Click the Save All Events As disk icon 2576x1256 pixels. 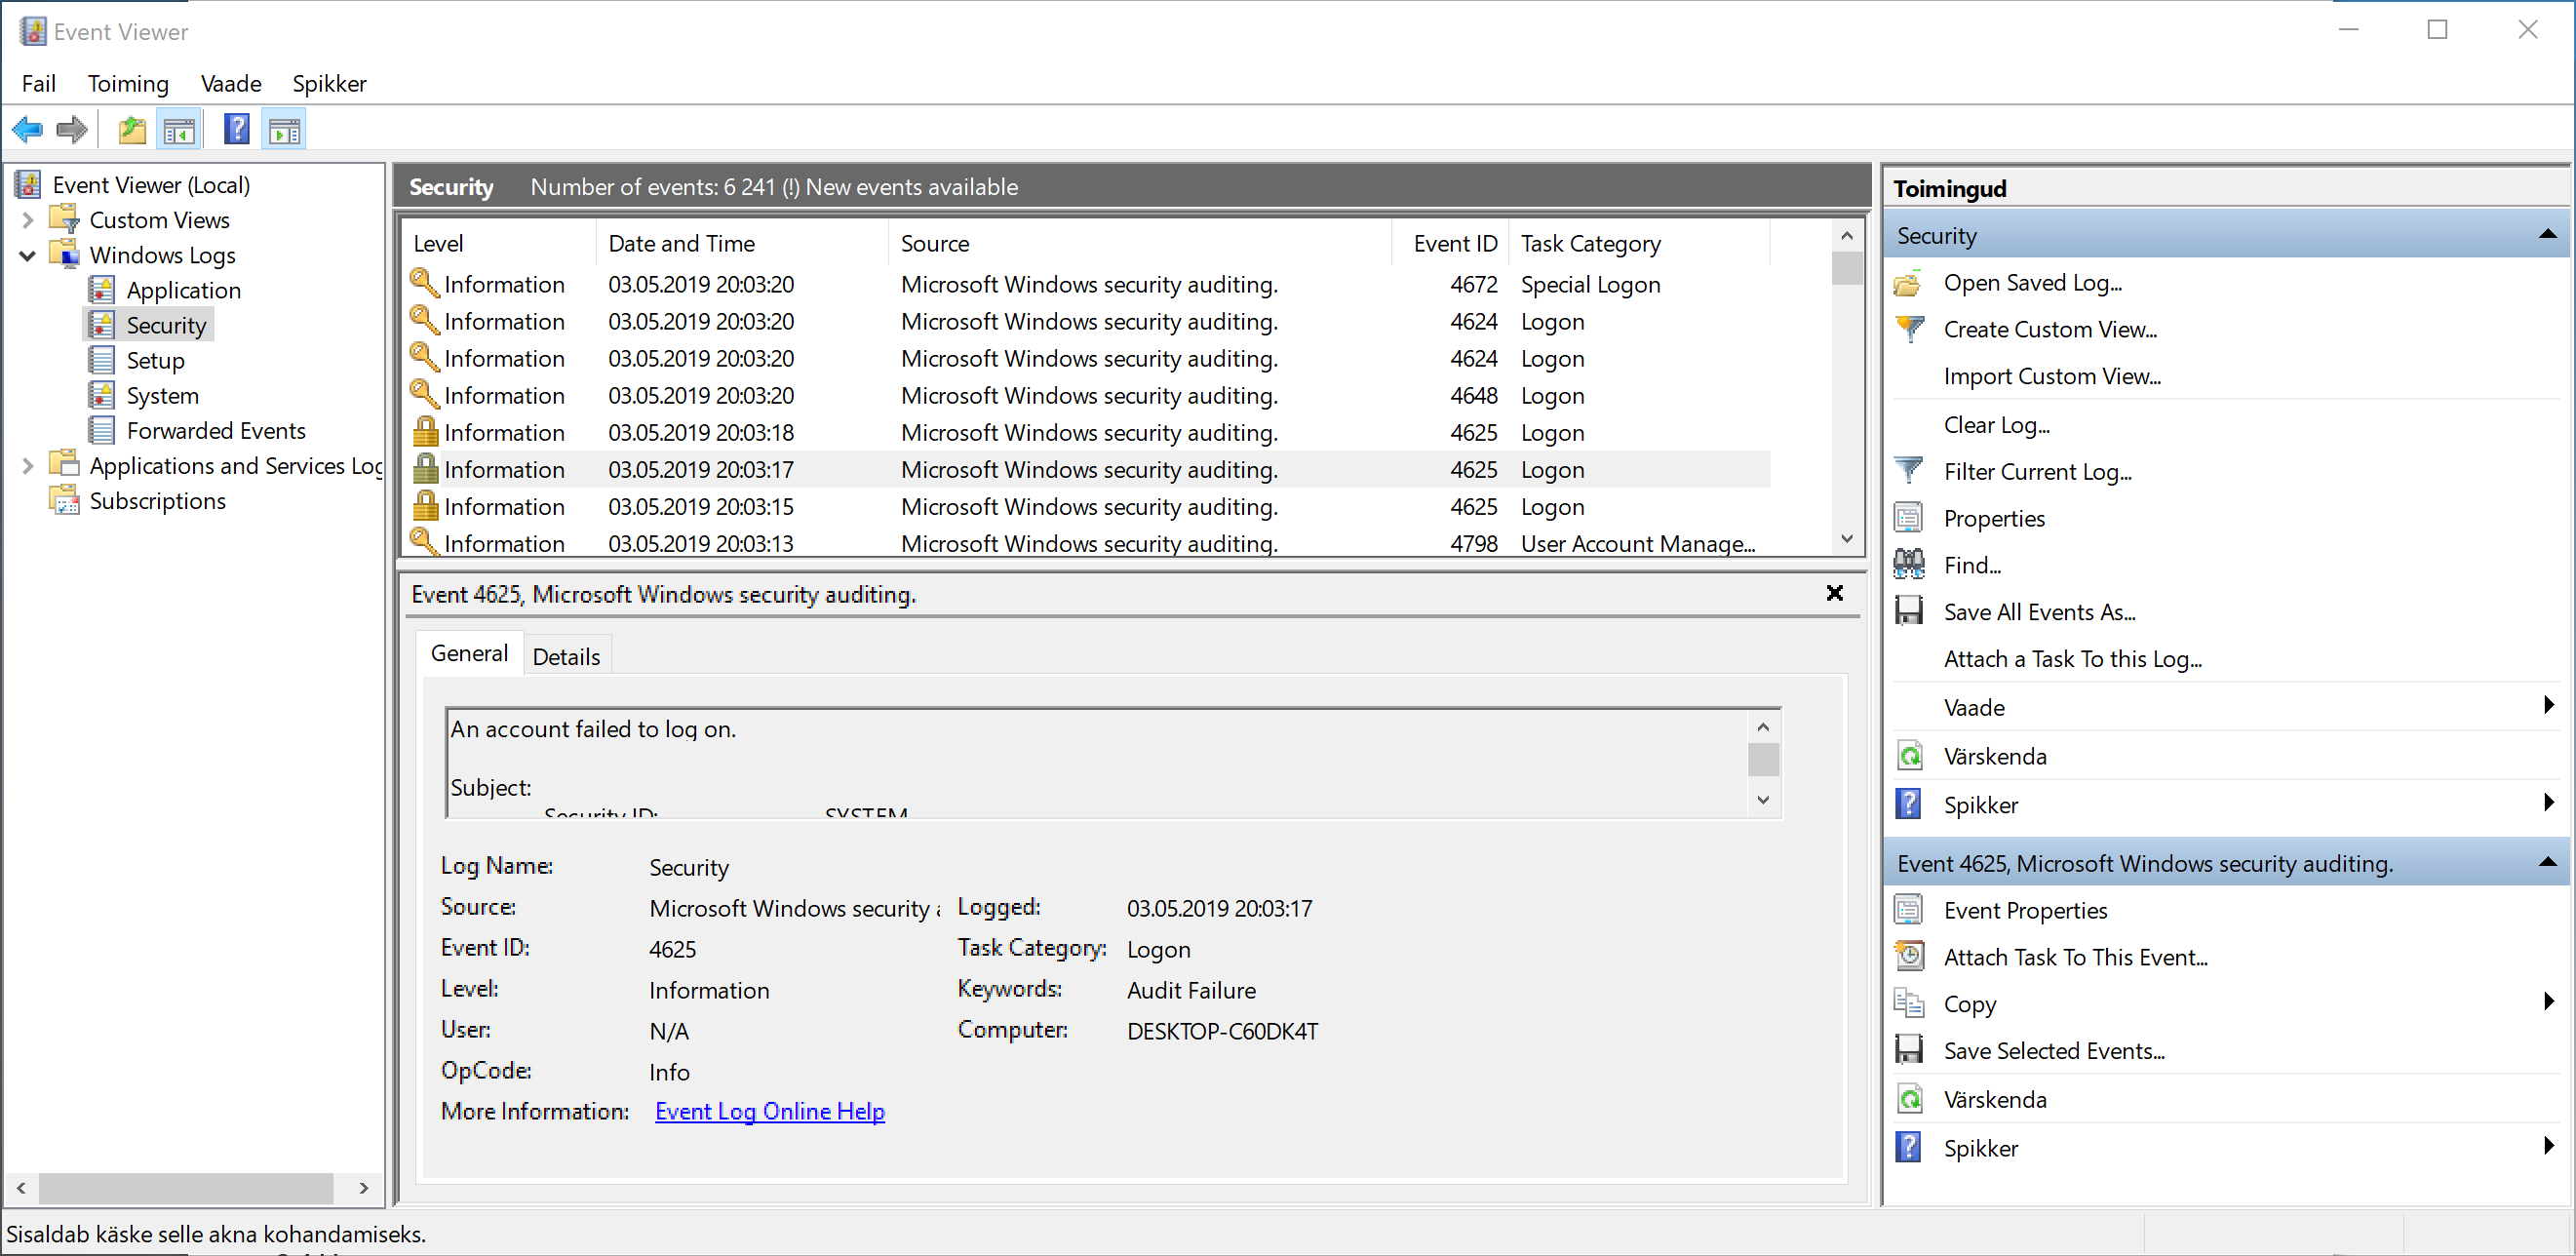tap(1908, 612)
